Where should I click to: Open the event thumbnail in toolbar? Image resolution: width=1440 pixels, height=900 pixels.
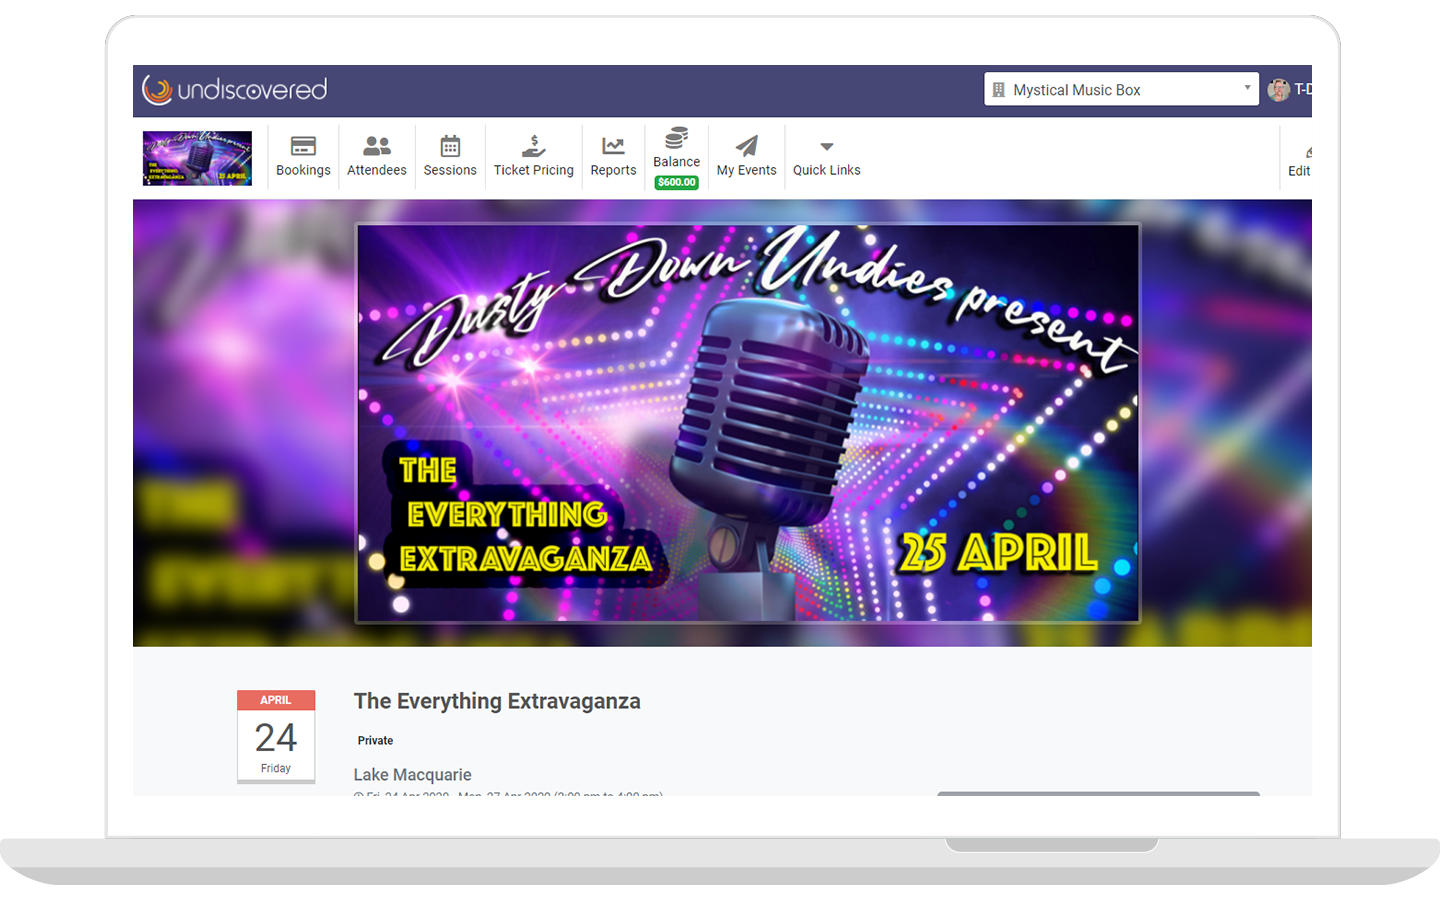197,158
